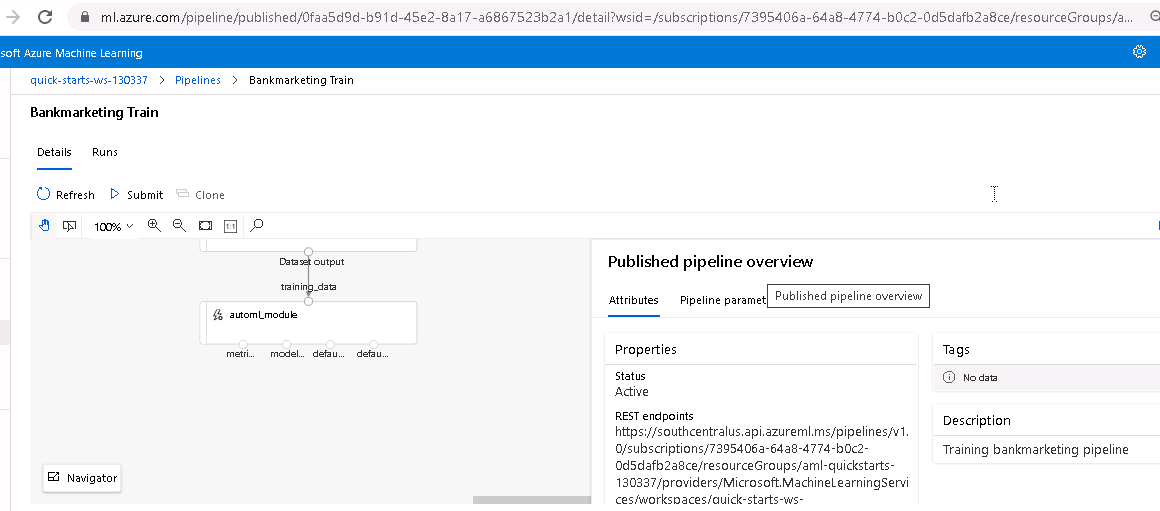Screen dimensions: 1160x511
Task: Click the 'Training bankmarketing pipeline' description
Action: click(x=1035, y=450)
